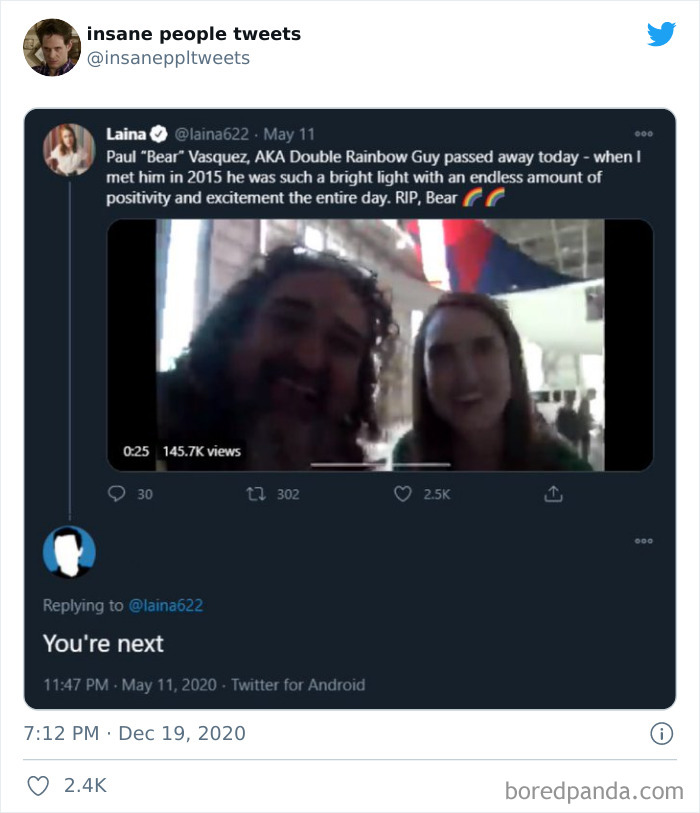Click the boredpanda.com watermark link
This screenshot has width=700, height=813.
[596, 788]
